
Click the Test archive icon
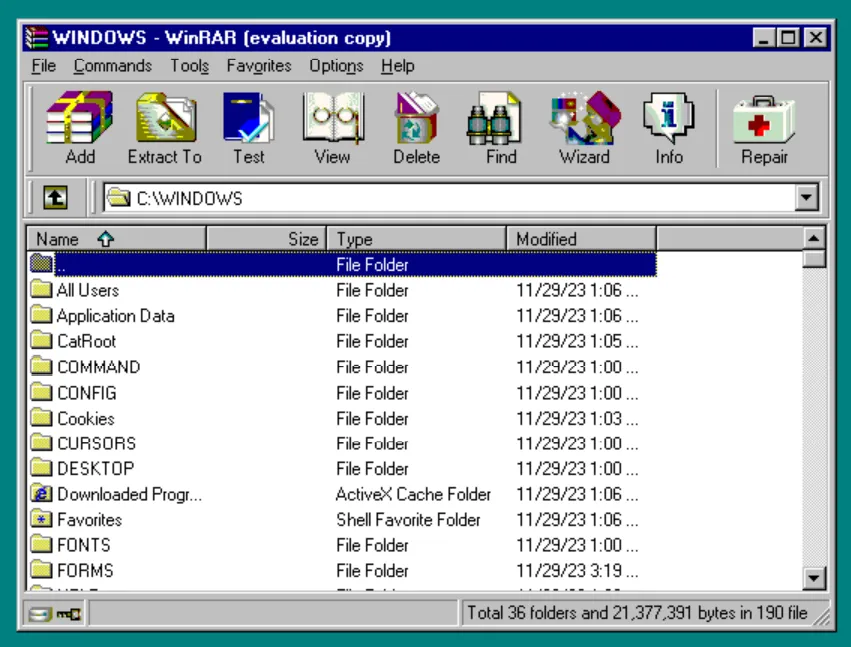[247, 118]
